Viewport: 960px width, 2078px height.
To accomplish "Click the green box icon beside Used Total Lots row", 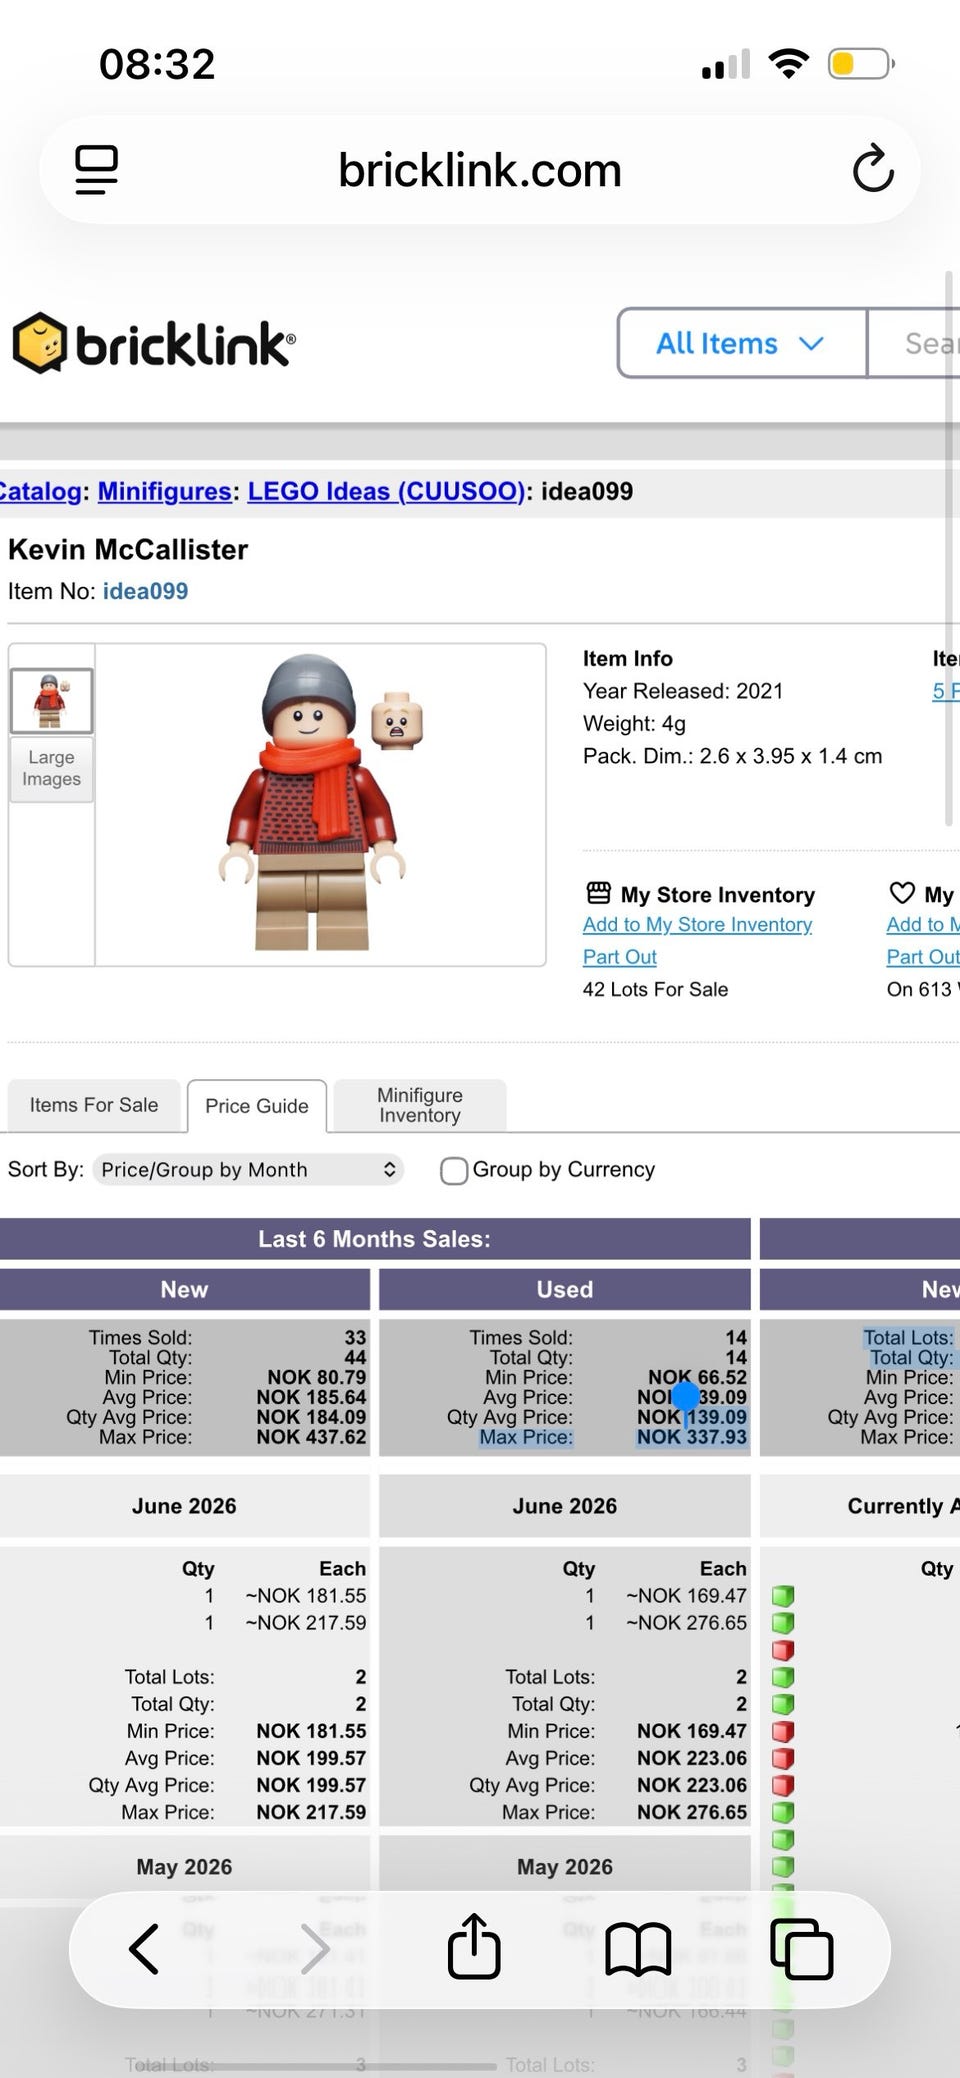I will pos(783,1677).
